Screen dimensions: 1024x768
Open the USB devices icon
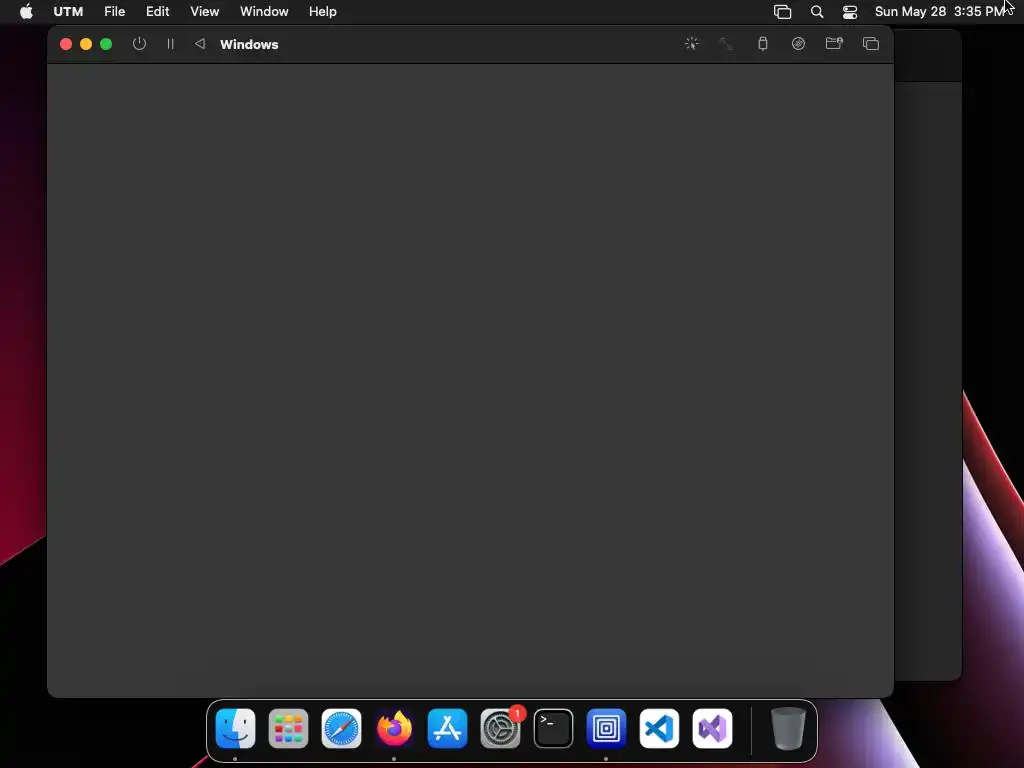tap(762, 44)
